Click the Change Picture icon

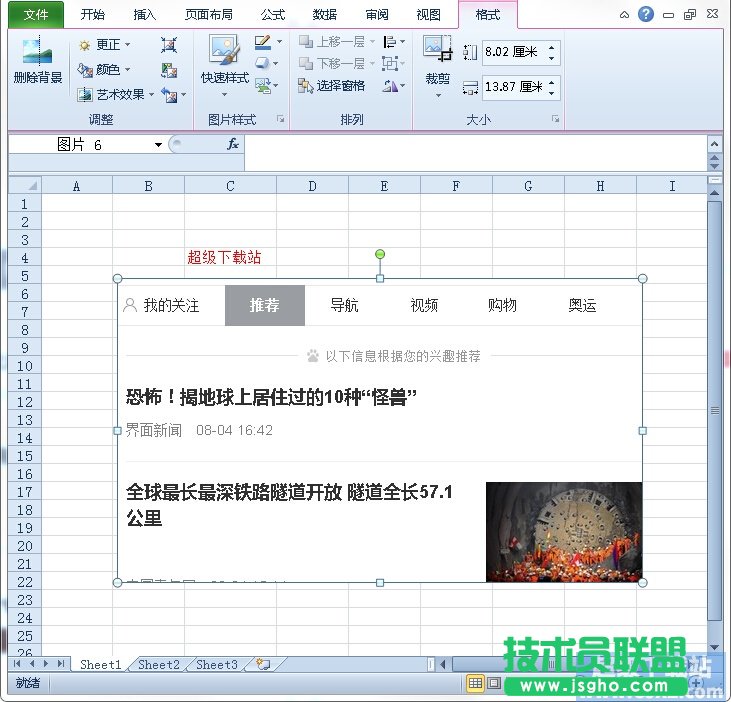(x=169, y=70)
